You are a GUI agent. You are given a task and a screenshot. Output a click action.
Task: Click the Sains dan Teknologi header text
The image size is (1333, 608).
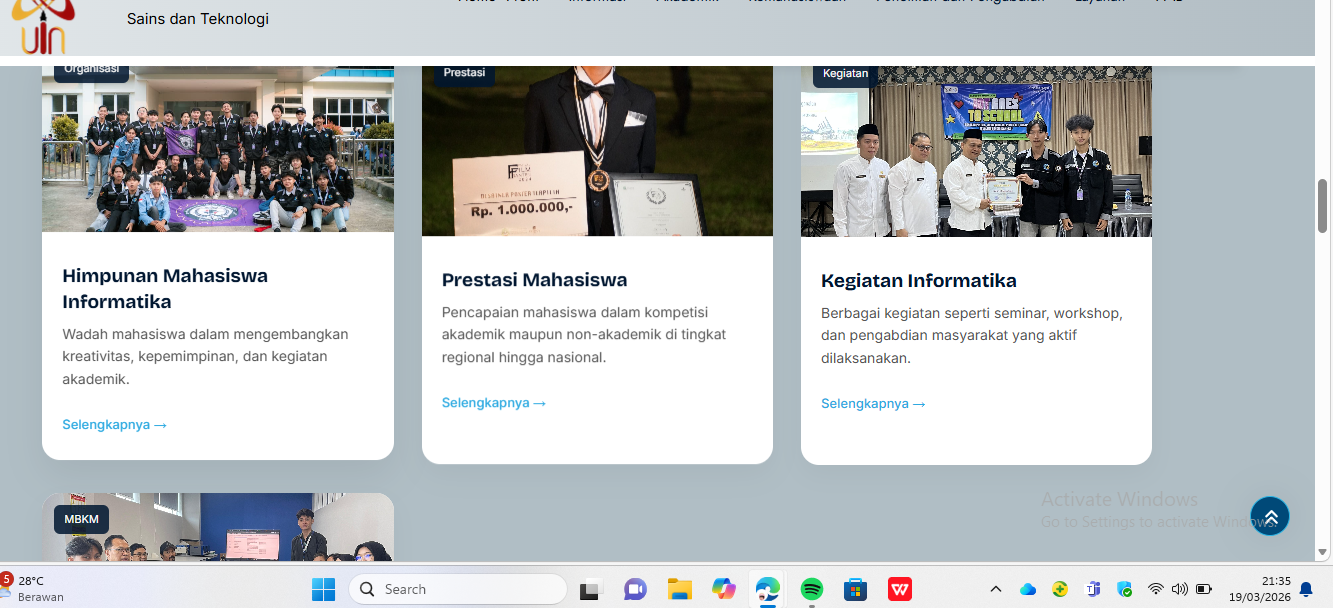click(198, 18)
